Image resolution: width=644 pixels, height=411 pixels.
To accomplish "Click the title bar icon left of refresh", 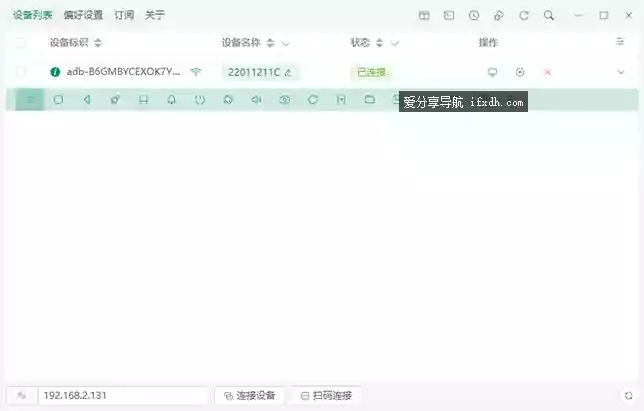I will (x=499, y=16).
